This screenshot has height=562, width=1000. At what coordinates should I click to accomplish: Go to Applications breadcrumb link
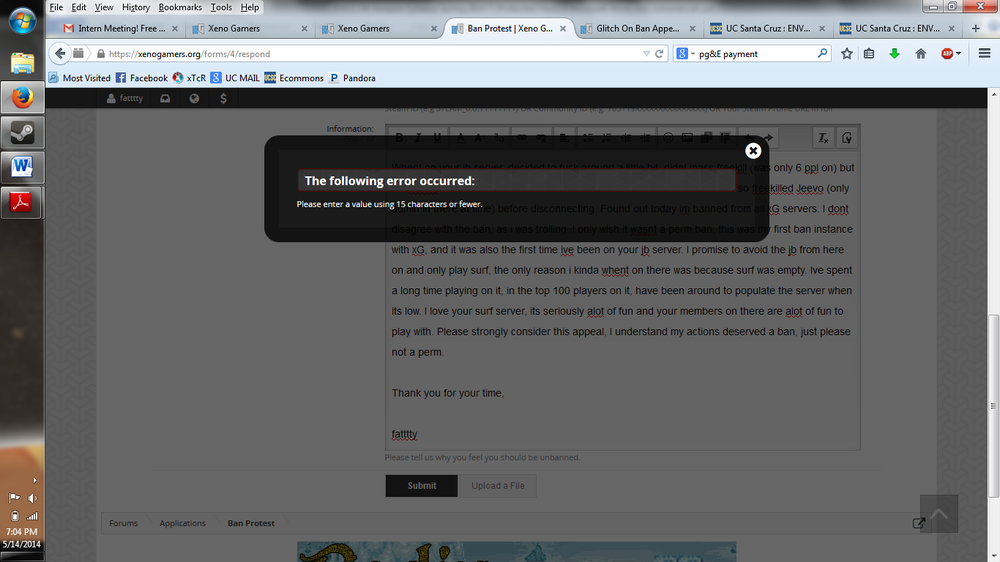[x=182, y=523]
